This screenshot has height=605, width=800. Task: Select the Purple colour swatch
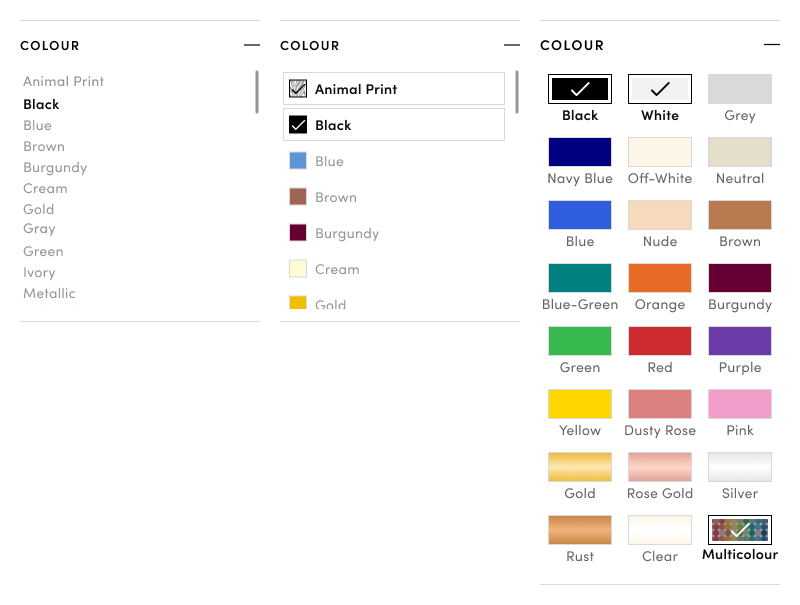tap(740, 341)
